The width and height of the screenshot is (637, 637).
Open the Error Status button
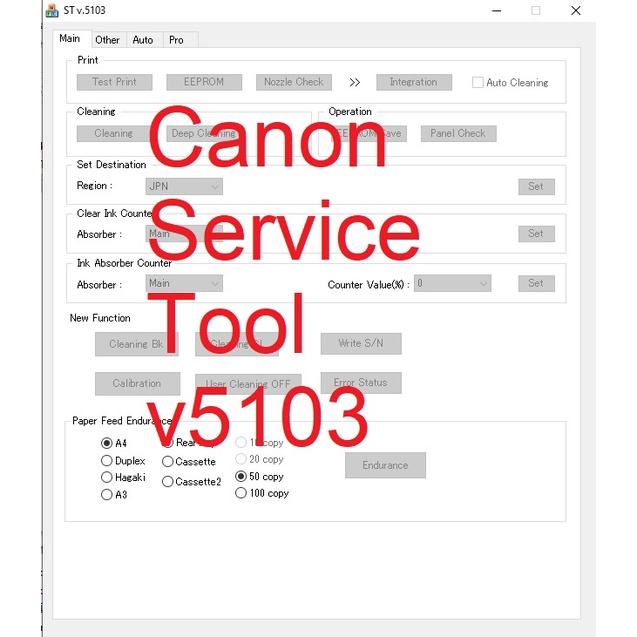click(361, 383)
